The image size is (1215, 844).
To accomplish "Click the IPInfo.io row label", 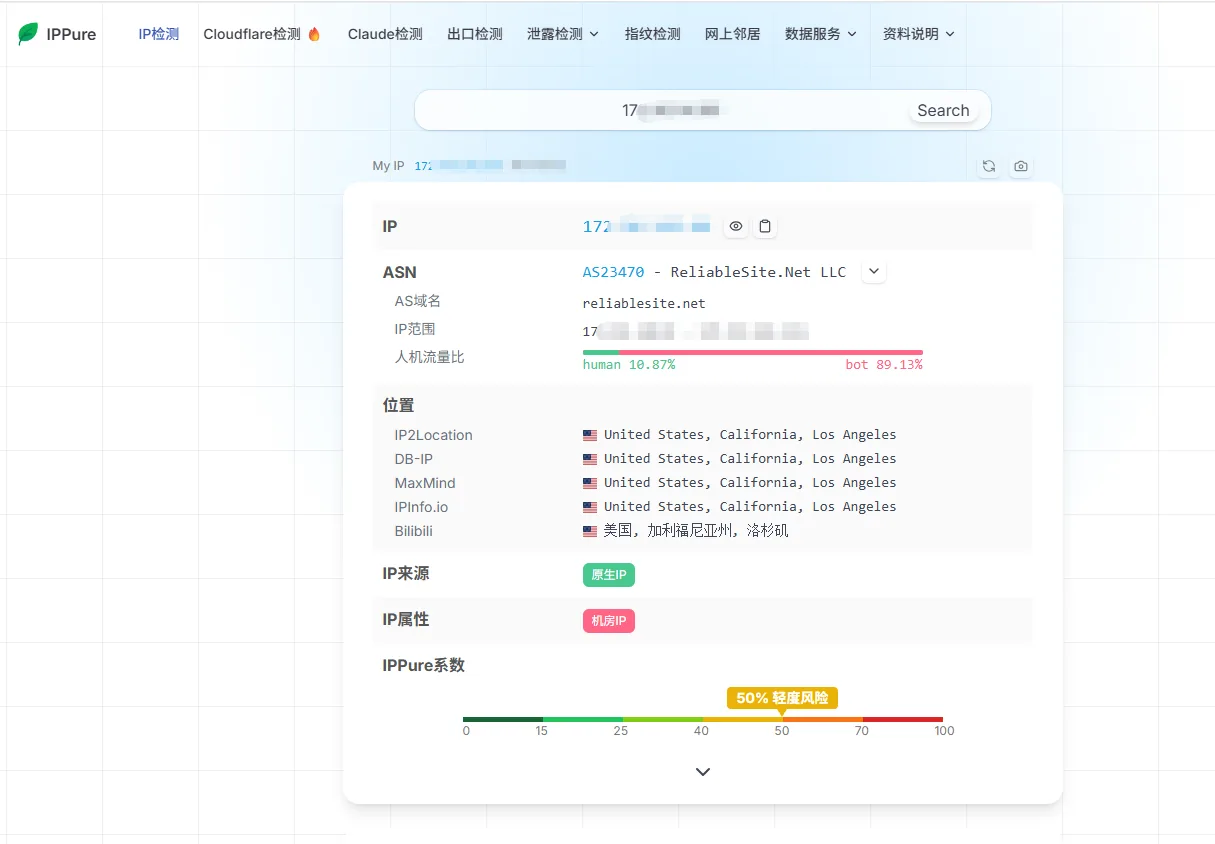I will click(422, 507).
